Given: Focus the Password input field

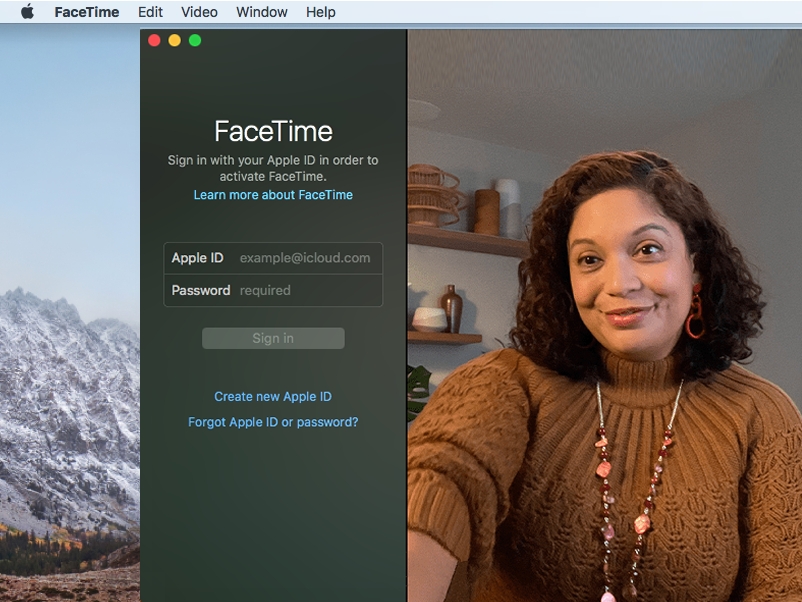Looking at the screenshot, I should (x=273, y=291).
